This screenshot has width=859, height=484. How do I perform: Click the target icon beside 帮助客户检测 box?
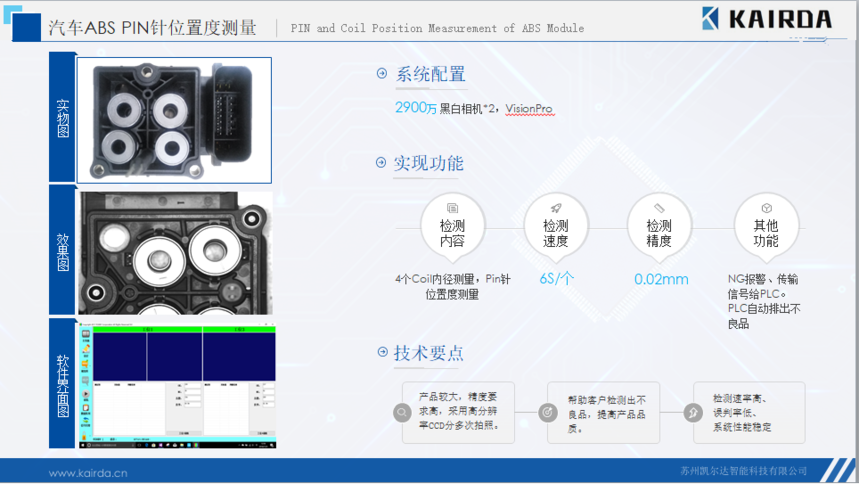coord(547,413)
